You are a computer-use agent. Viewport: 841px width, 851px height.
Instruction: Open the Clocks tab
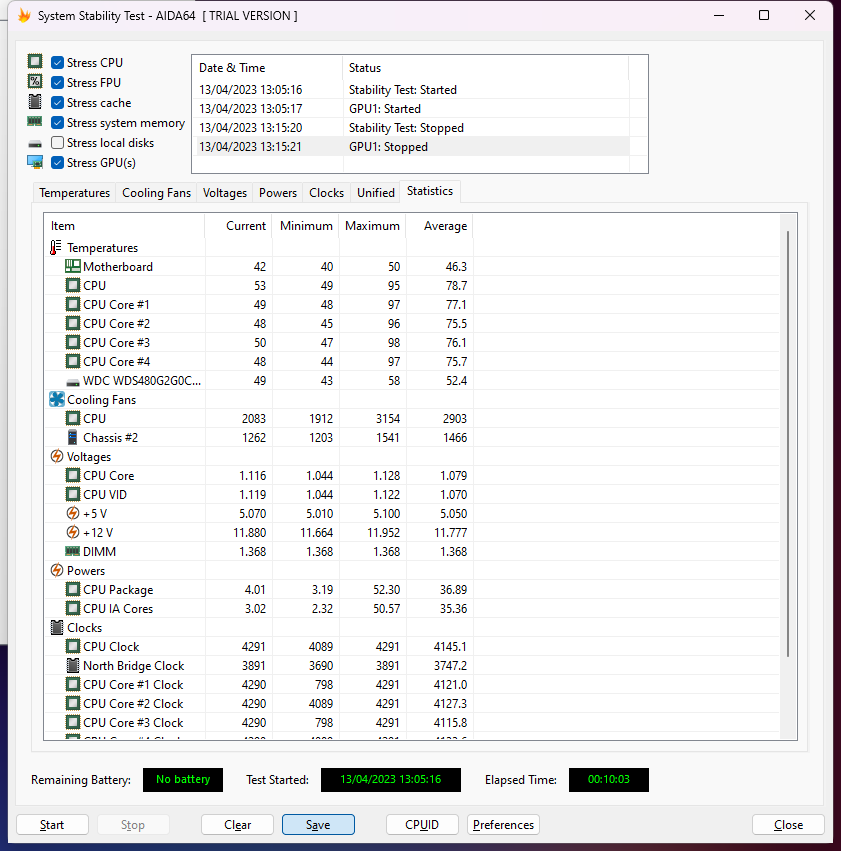pyautogui.click(x=326, y=193)
